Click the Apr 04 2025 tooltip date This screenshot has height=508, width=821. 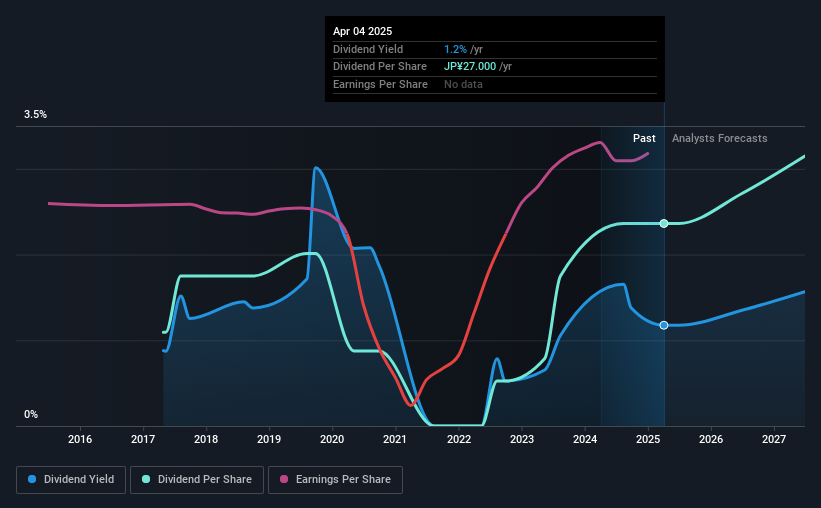(362, 31)
